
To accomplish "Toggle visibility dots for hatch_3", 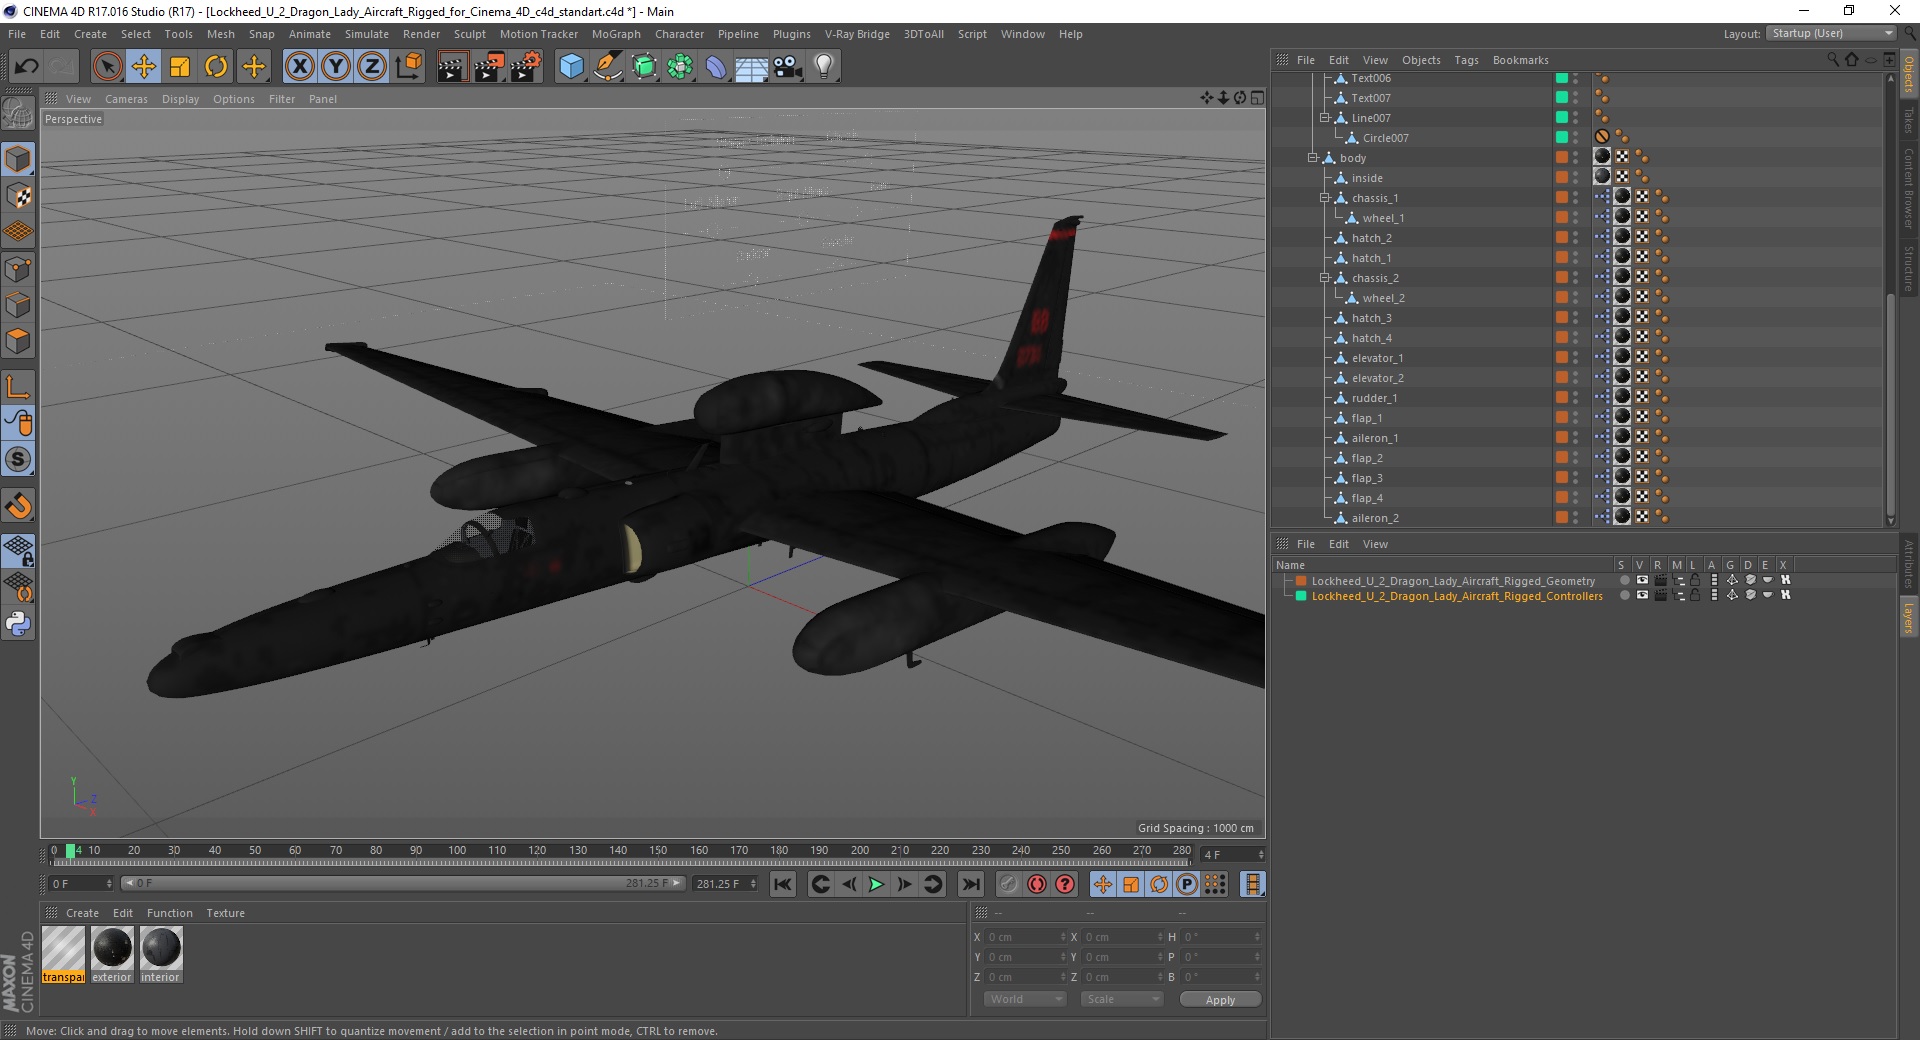I will tap(1576, 318).
